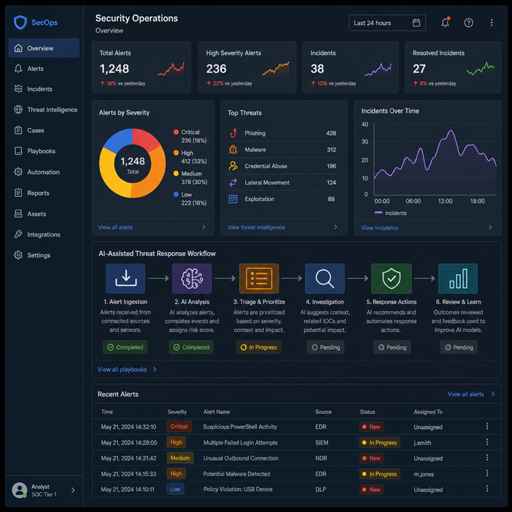Open row menu for Potential Malware Detected
Viewport: 512px width, 512px height.
tap(487, 473)
